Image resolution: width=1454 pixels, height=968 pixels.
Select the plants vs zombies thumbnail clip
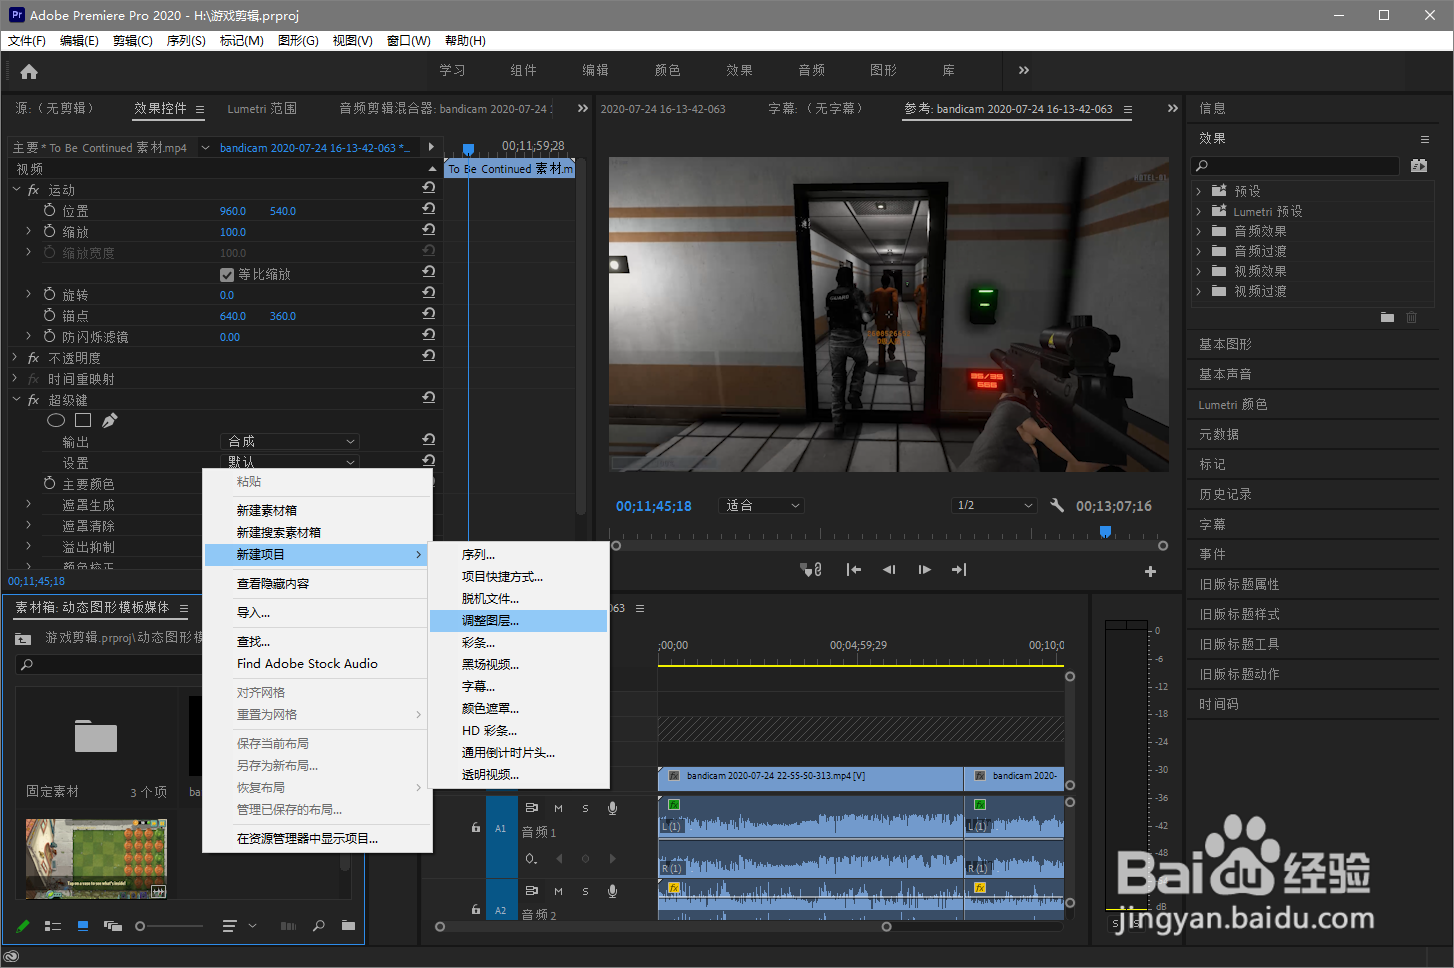(96, 859)
